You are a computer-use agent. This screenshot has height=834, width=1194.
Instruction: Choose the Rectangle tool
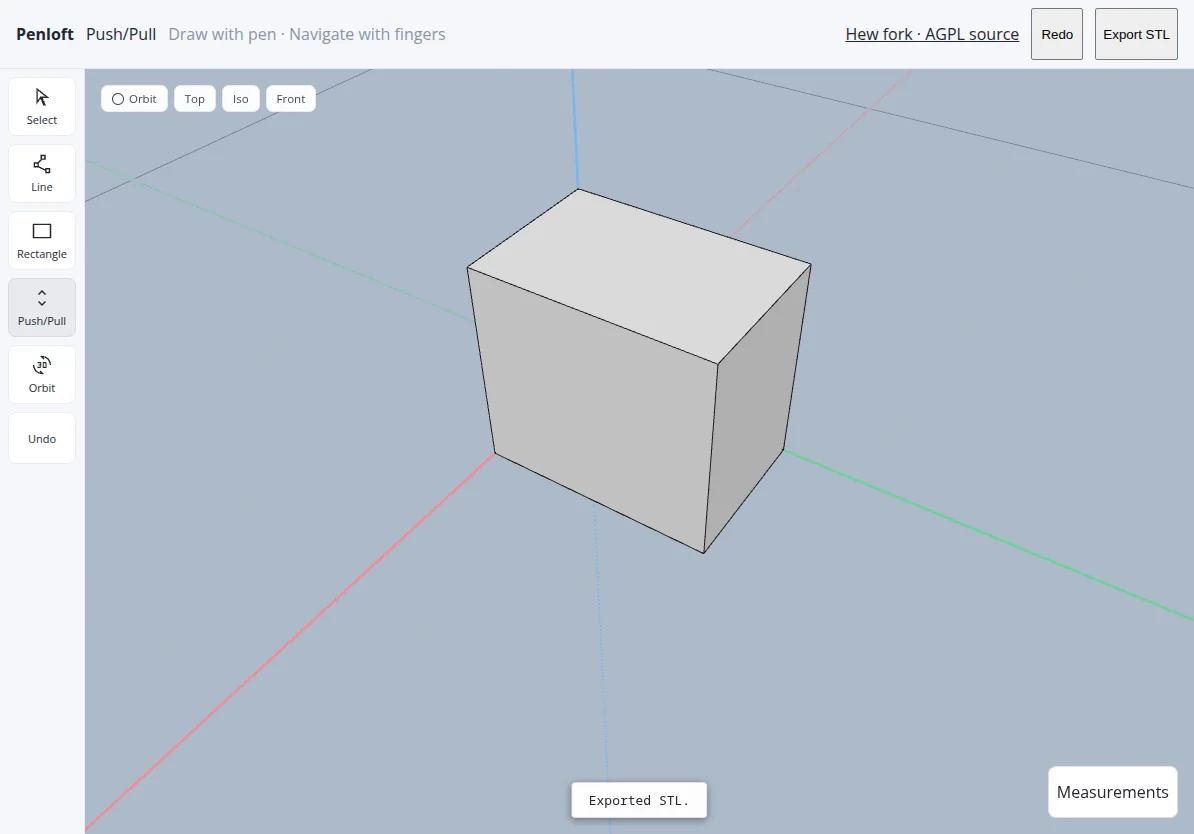(42, 241)
